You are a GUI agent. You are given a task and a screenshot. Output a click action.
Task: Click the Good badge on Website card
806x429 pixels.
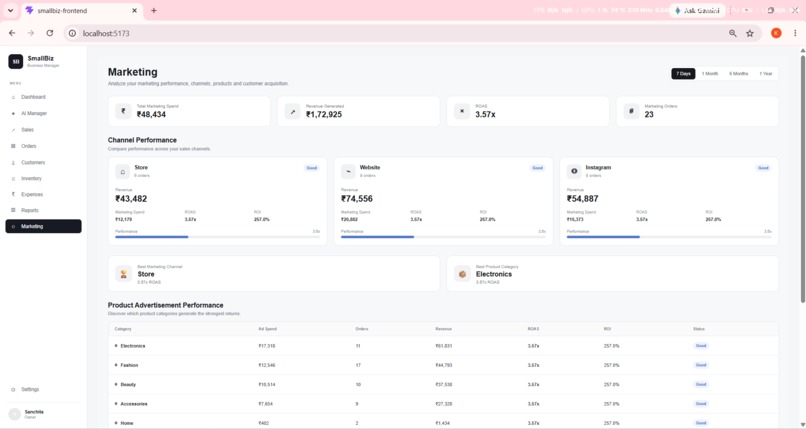537,168
